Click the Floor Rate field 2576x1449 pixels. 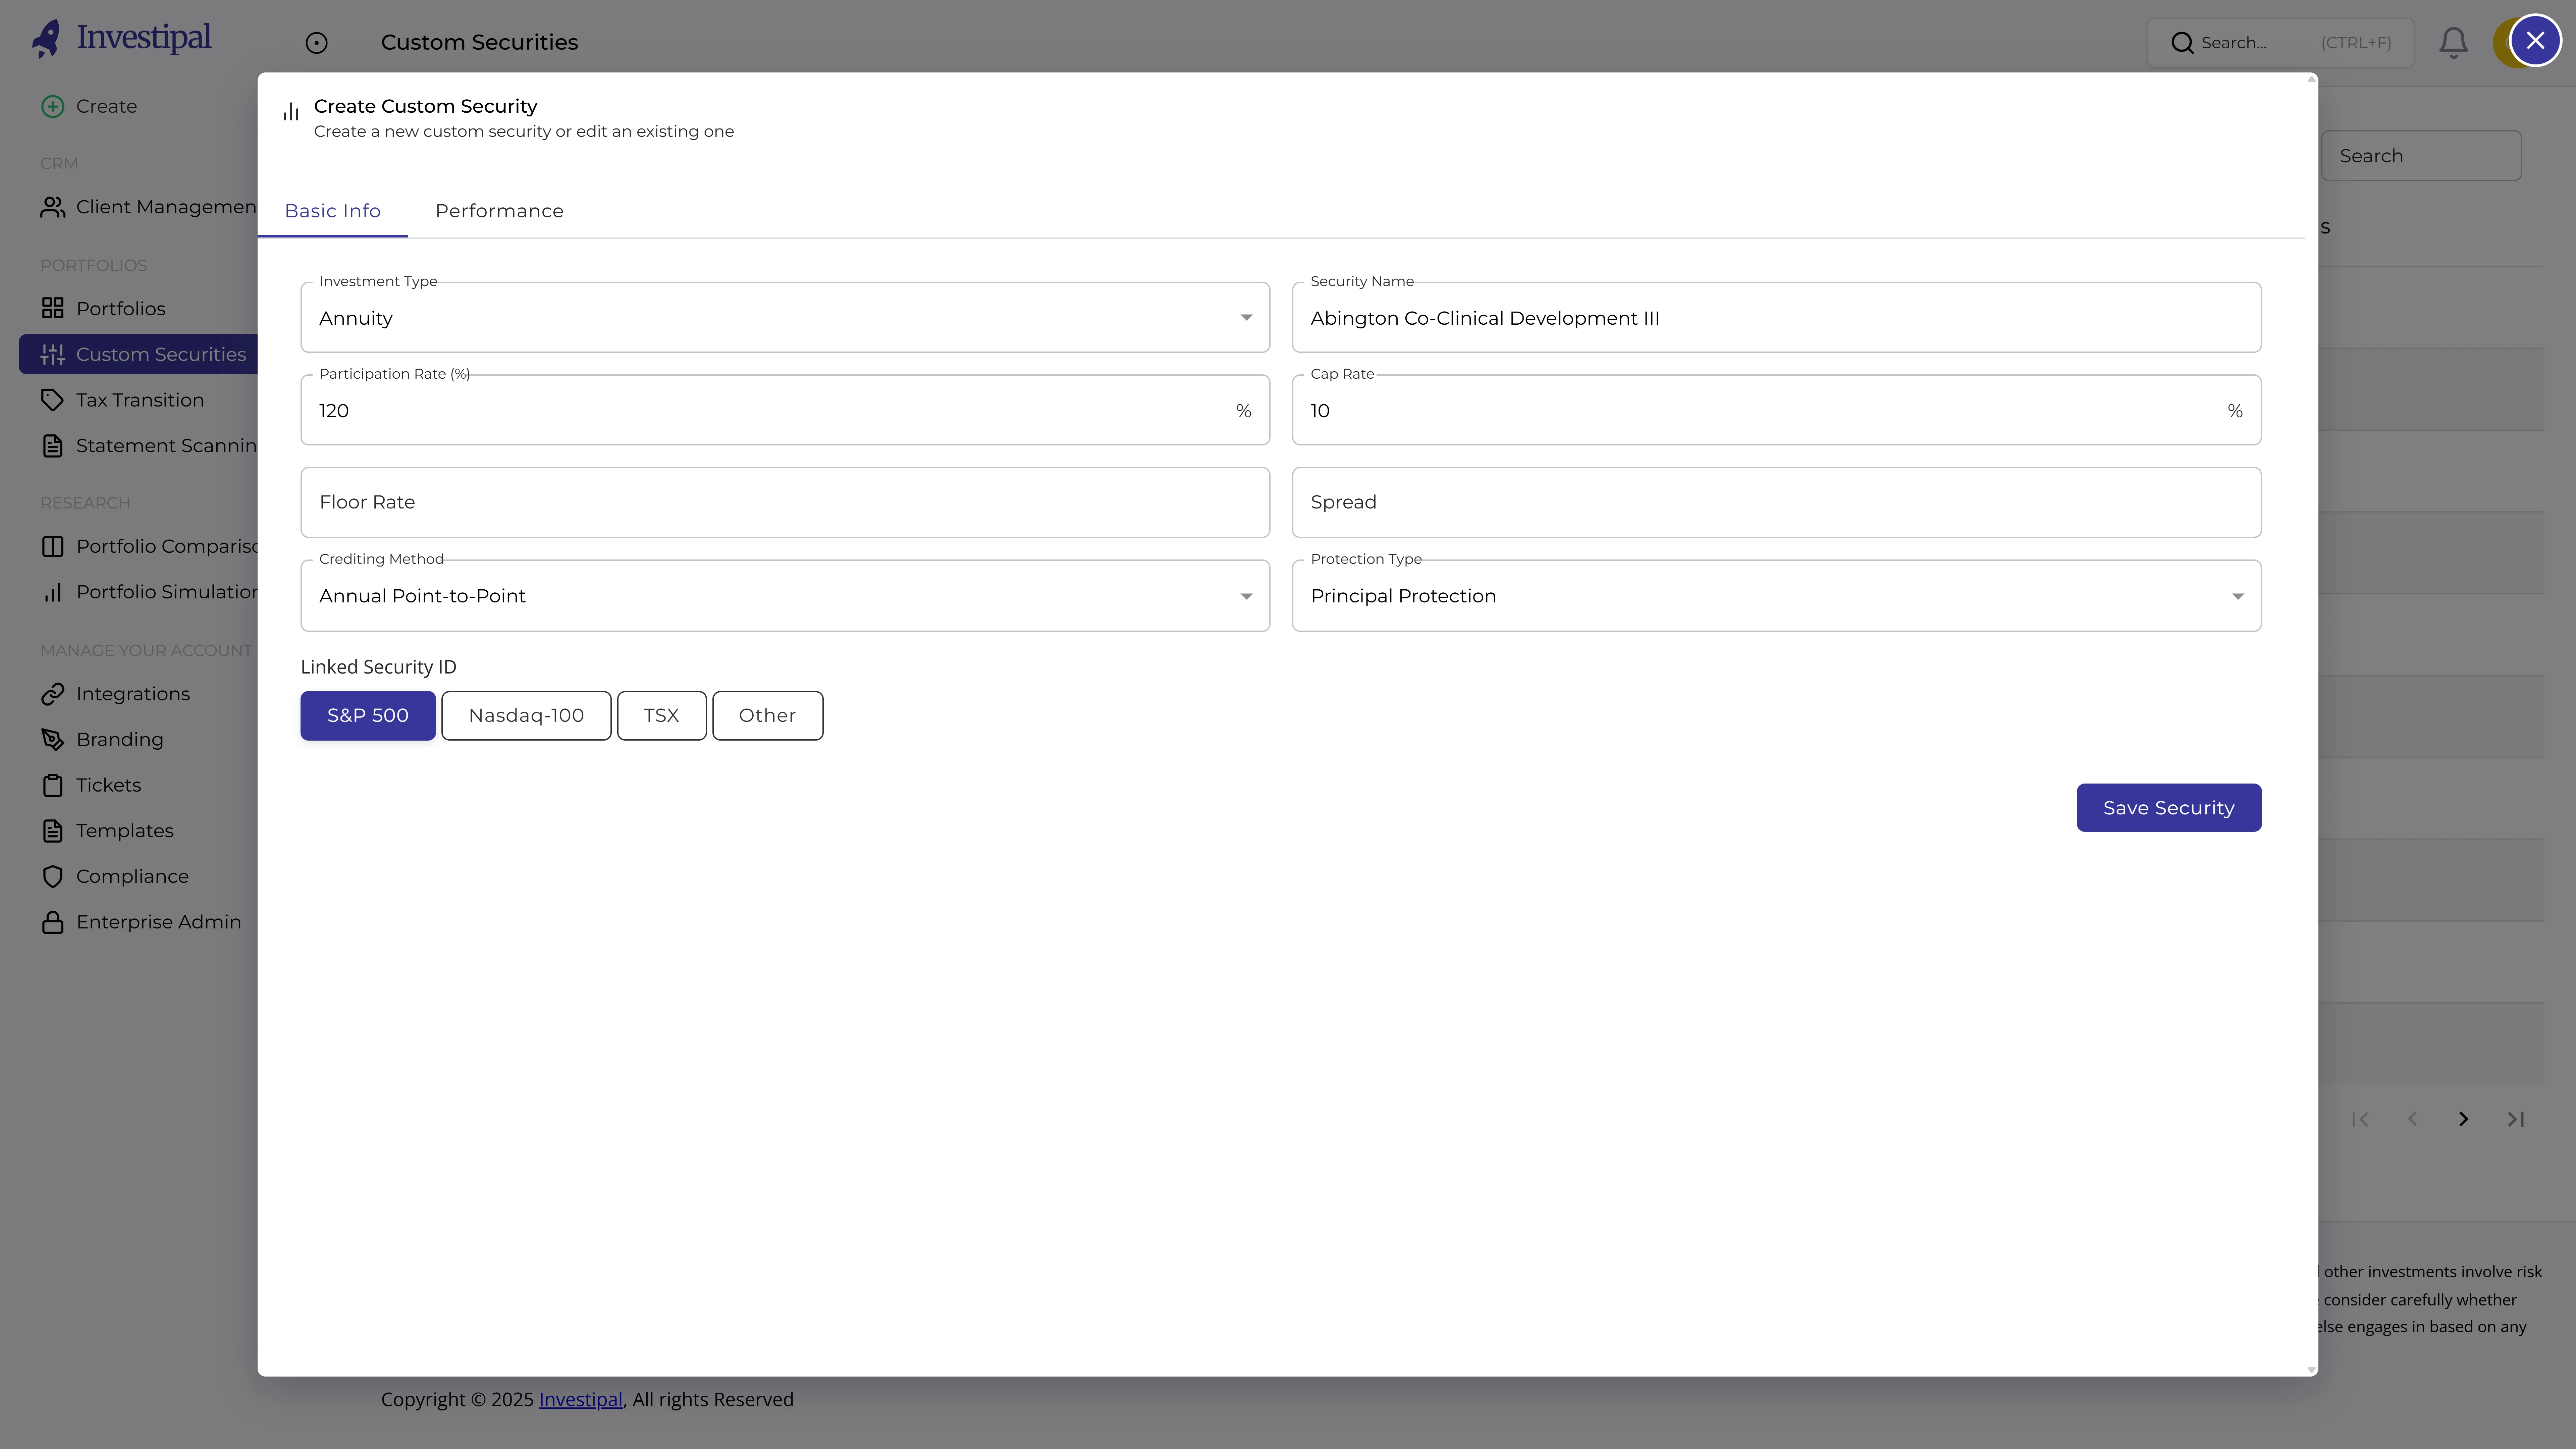tap(785, 502)
